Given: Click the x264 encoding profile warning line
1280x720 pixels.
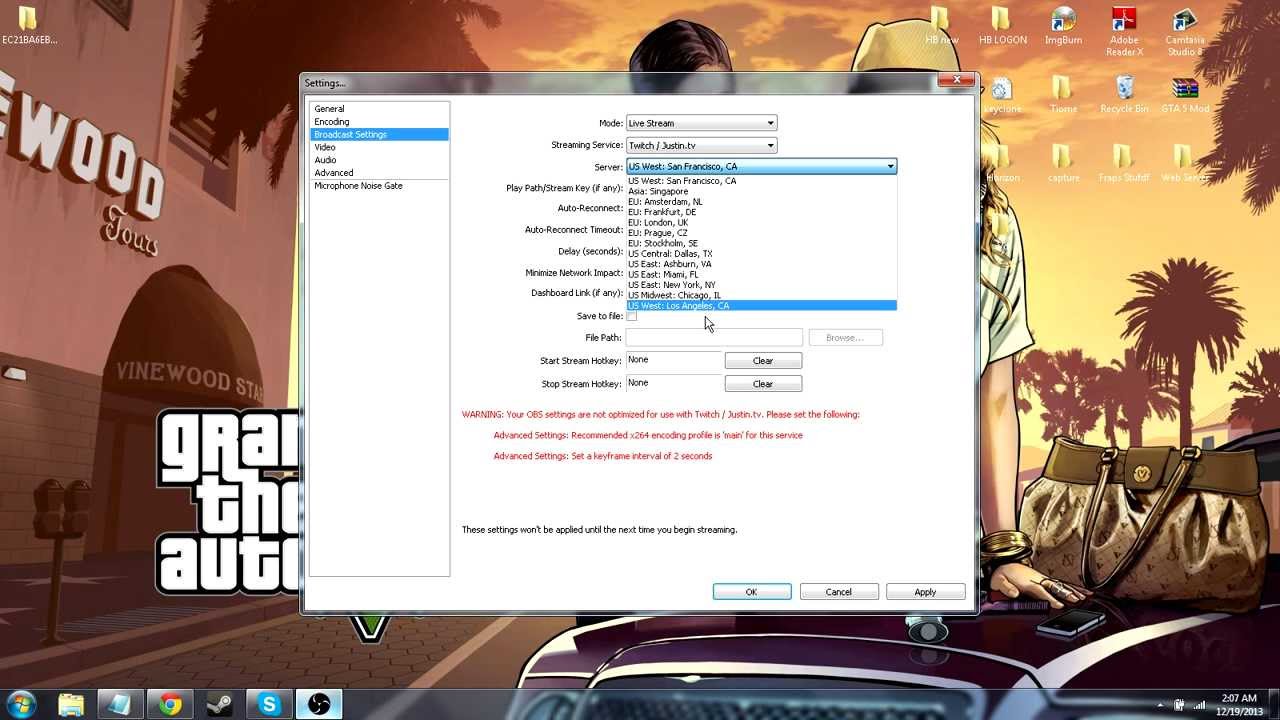Looking at the screenshot, I should pos(648,436).
